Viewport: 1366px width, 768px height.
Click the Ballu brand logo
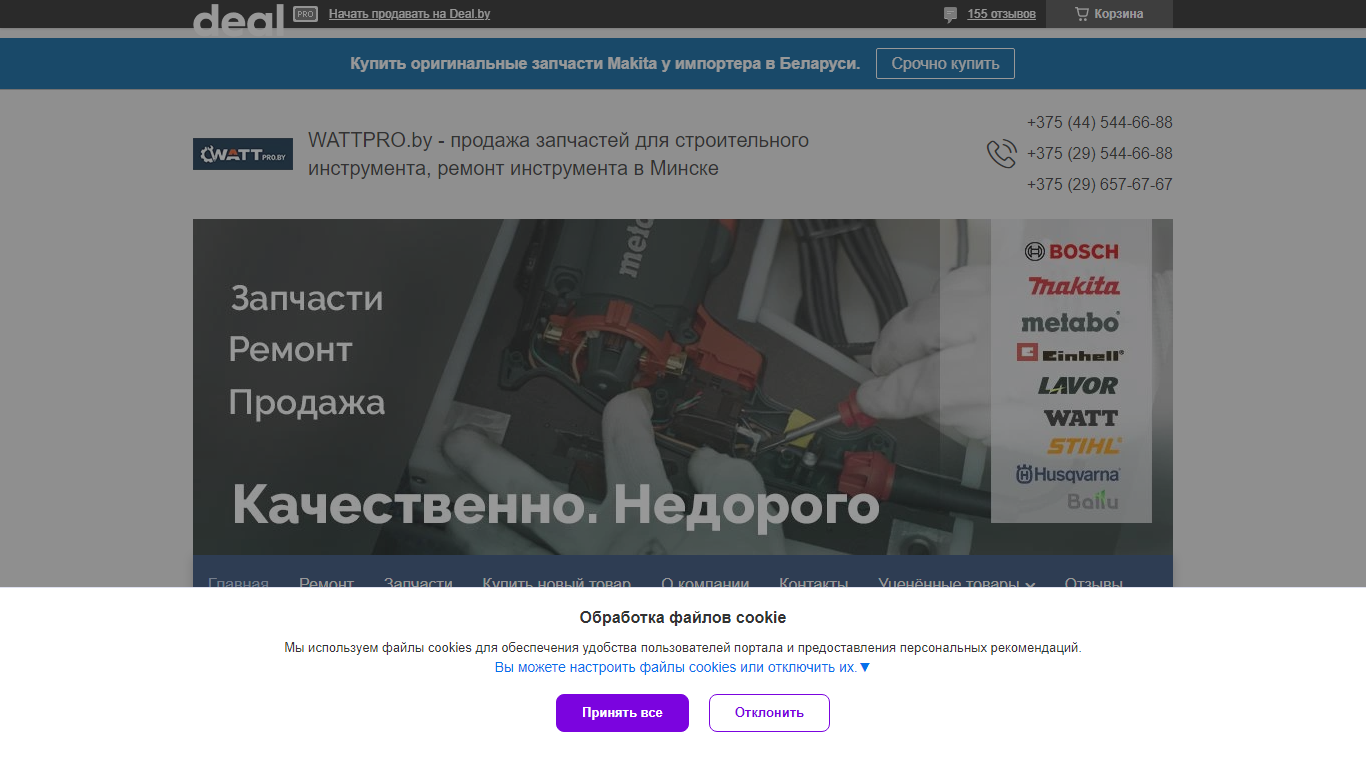[1093, 500]
